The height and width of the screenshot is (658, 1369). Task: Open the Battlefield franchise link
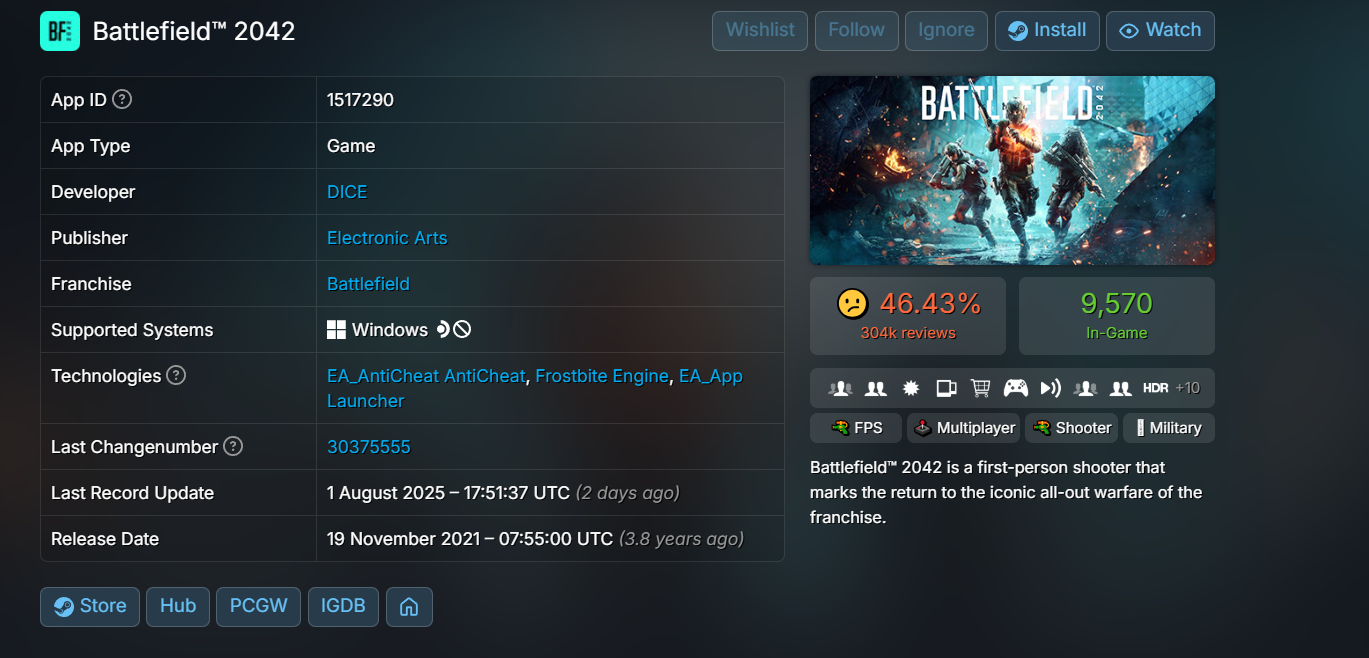(368, 284)
